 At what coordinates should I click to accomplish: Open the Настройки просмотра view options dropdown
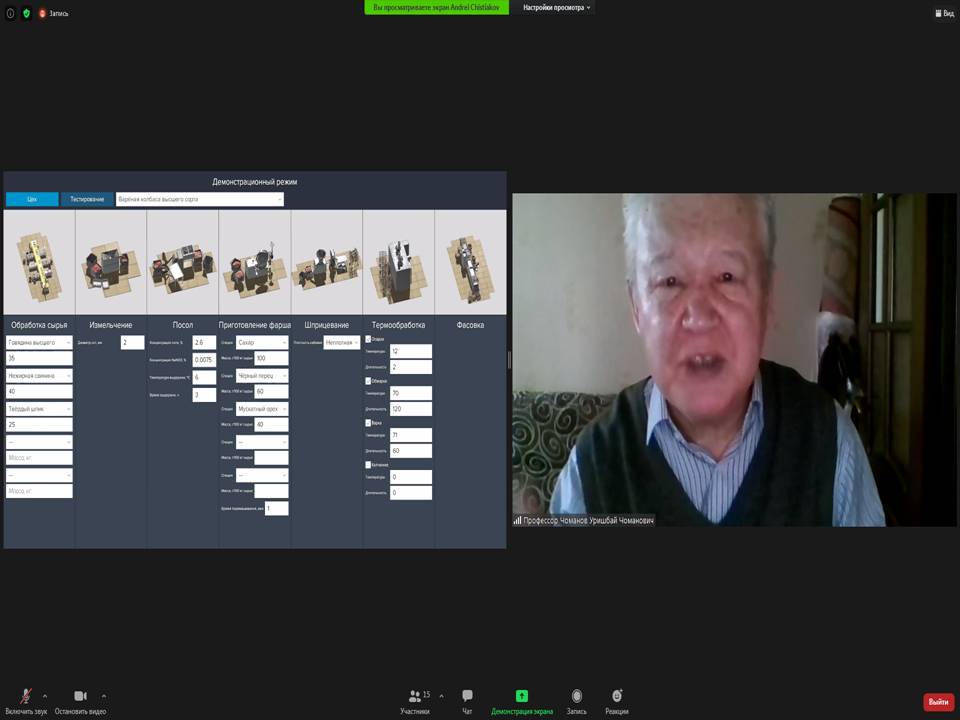coord(557,7)
